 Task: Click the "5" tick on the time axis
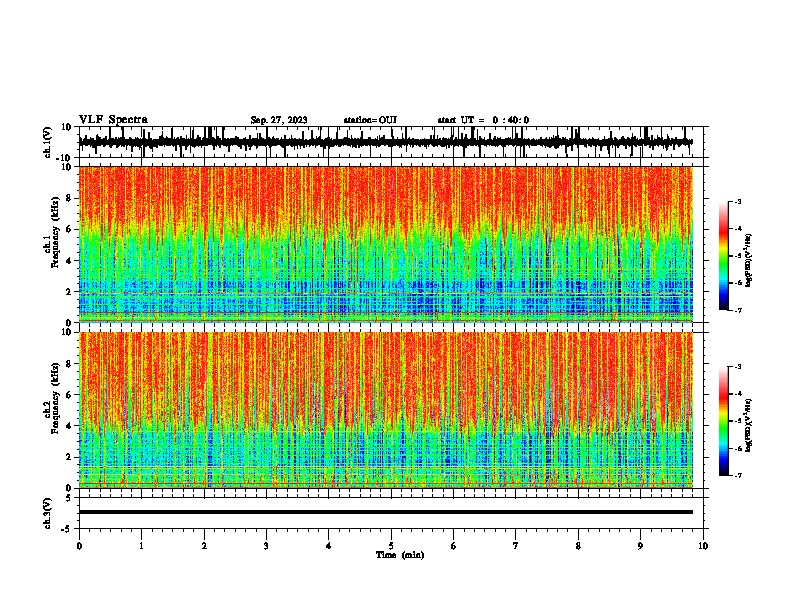391,546
